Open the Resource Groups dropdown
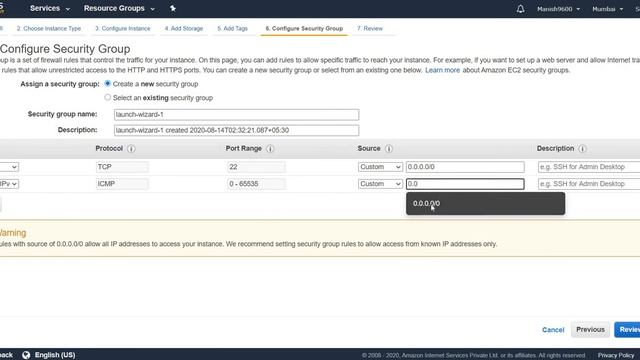The image size is (640, 360). [x=119, y=8]
